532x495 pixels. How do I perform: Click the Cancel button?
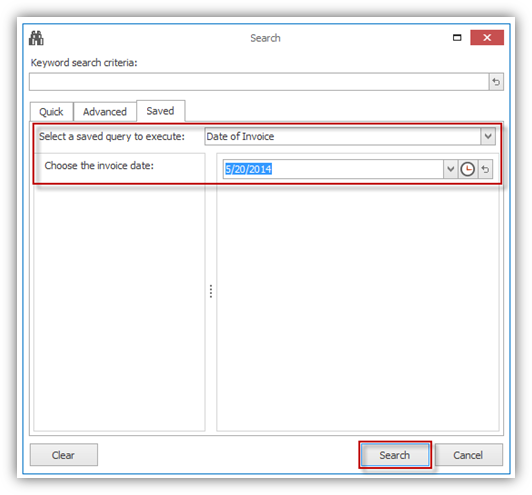pyautogui.click(x=469, y=455)
